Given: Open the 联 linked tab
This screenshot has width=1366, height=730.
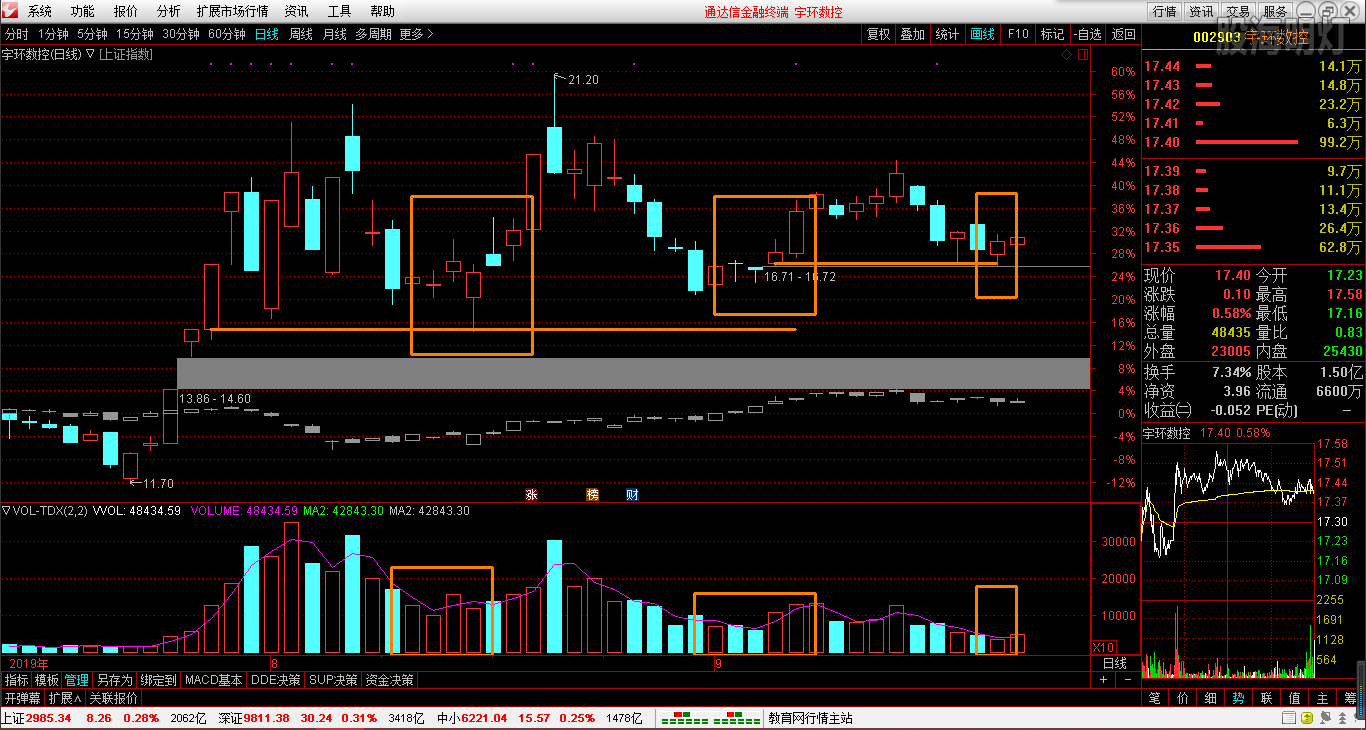Looking at the screenshot, I should tap(1266, 698).
